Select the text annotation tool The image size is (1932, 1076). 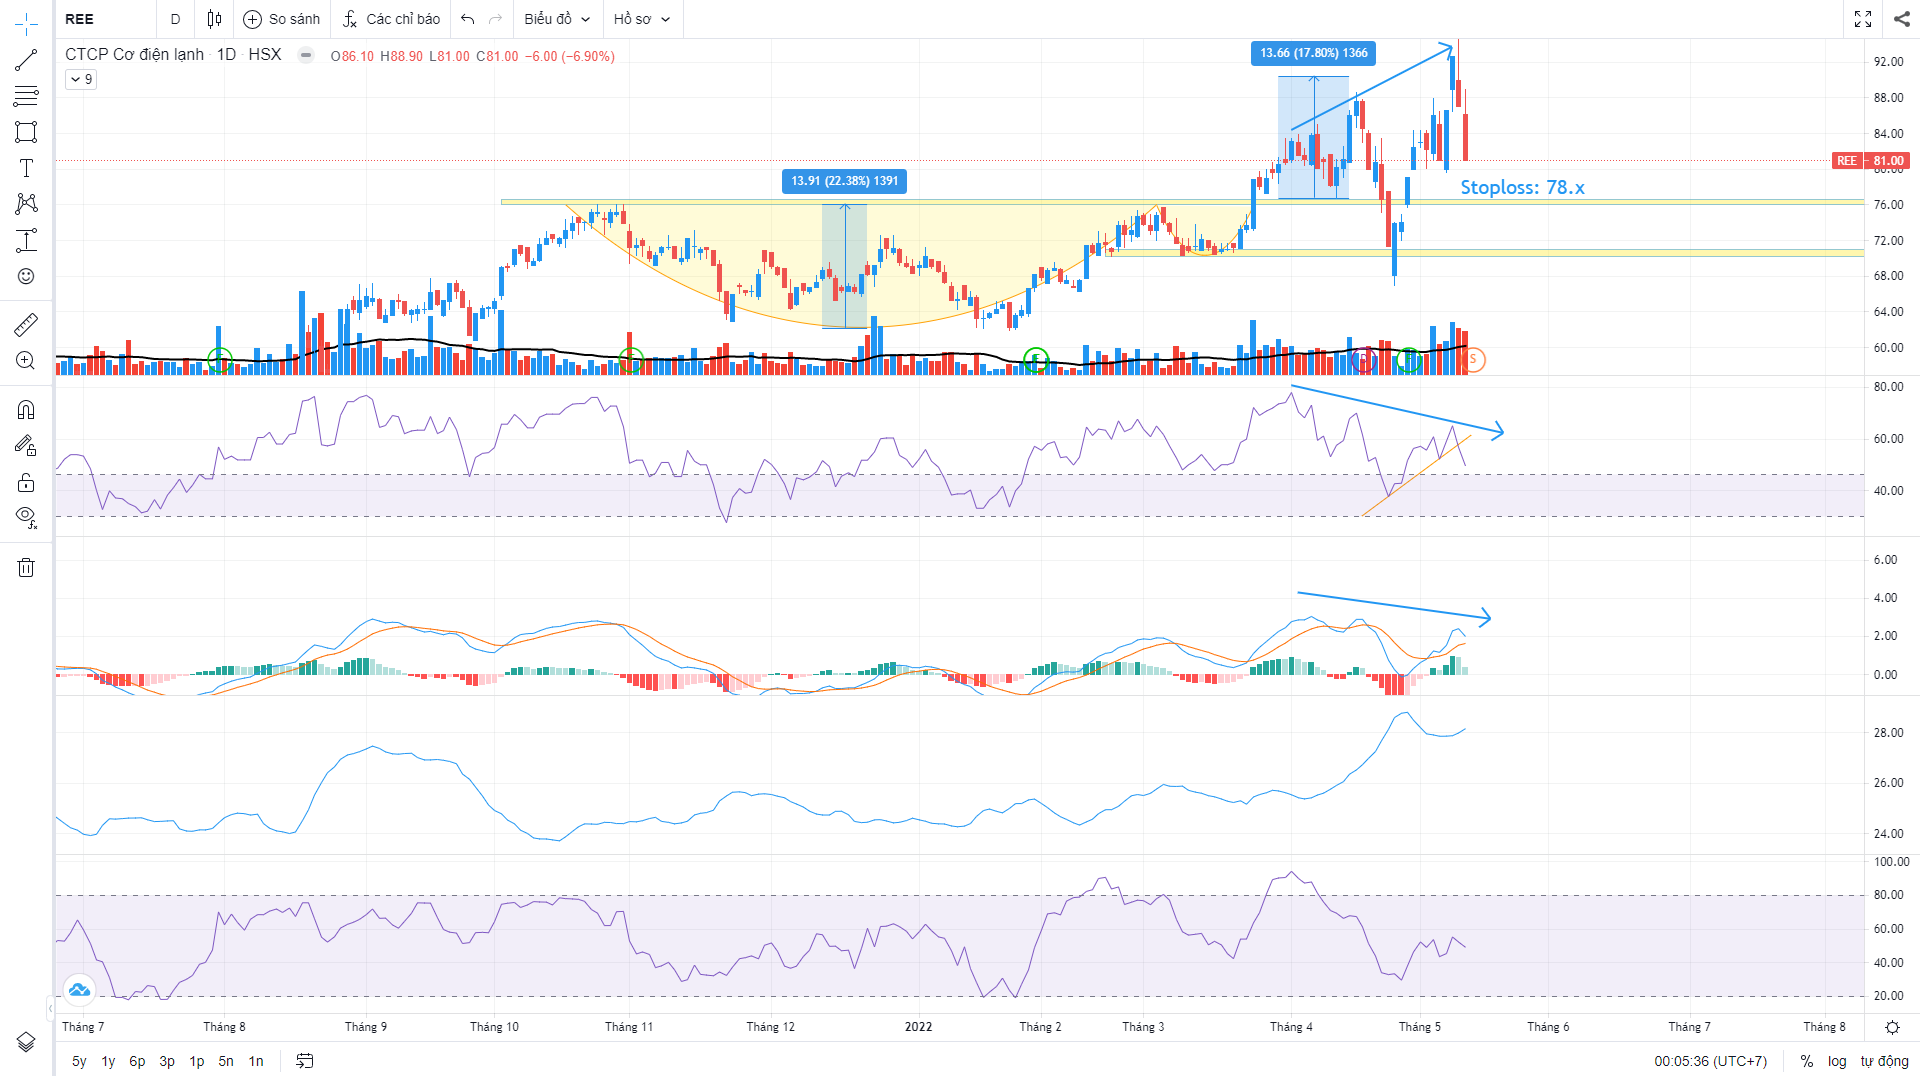pos(26,168)
